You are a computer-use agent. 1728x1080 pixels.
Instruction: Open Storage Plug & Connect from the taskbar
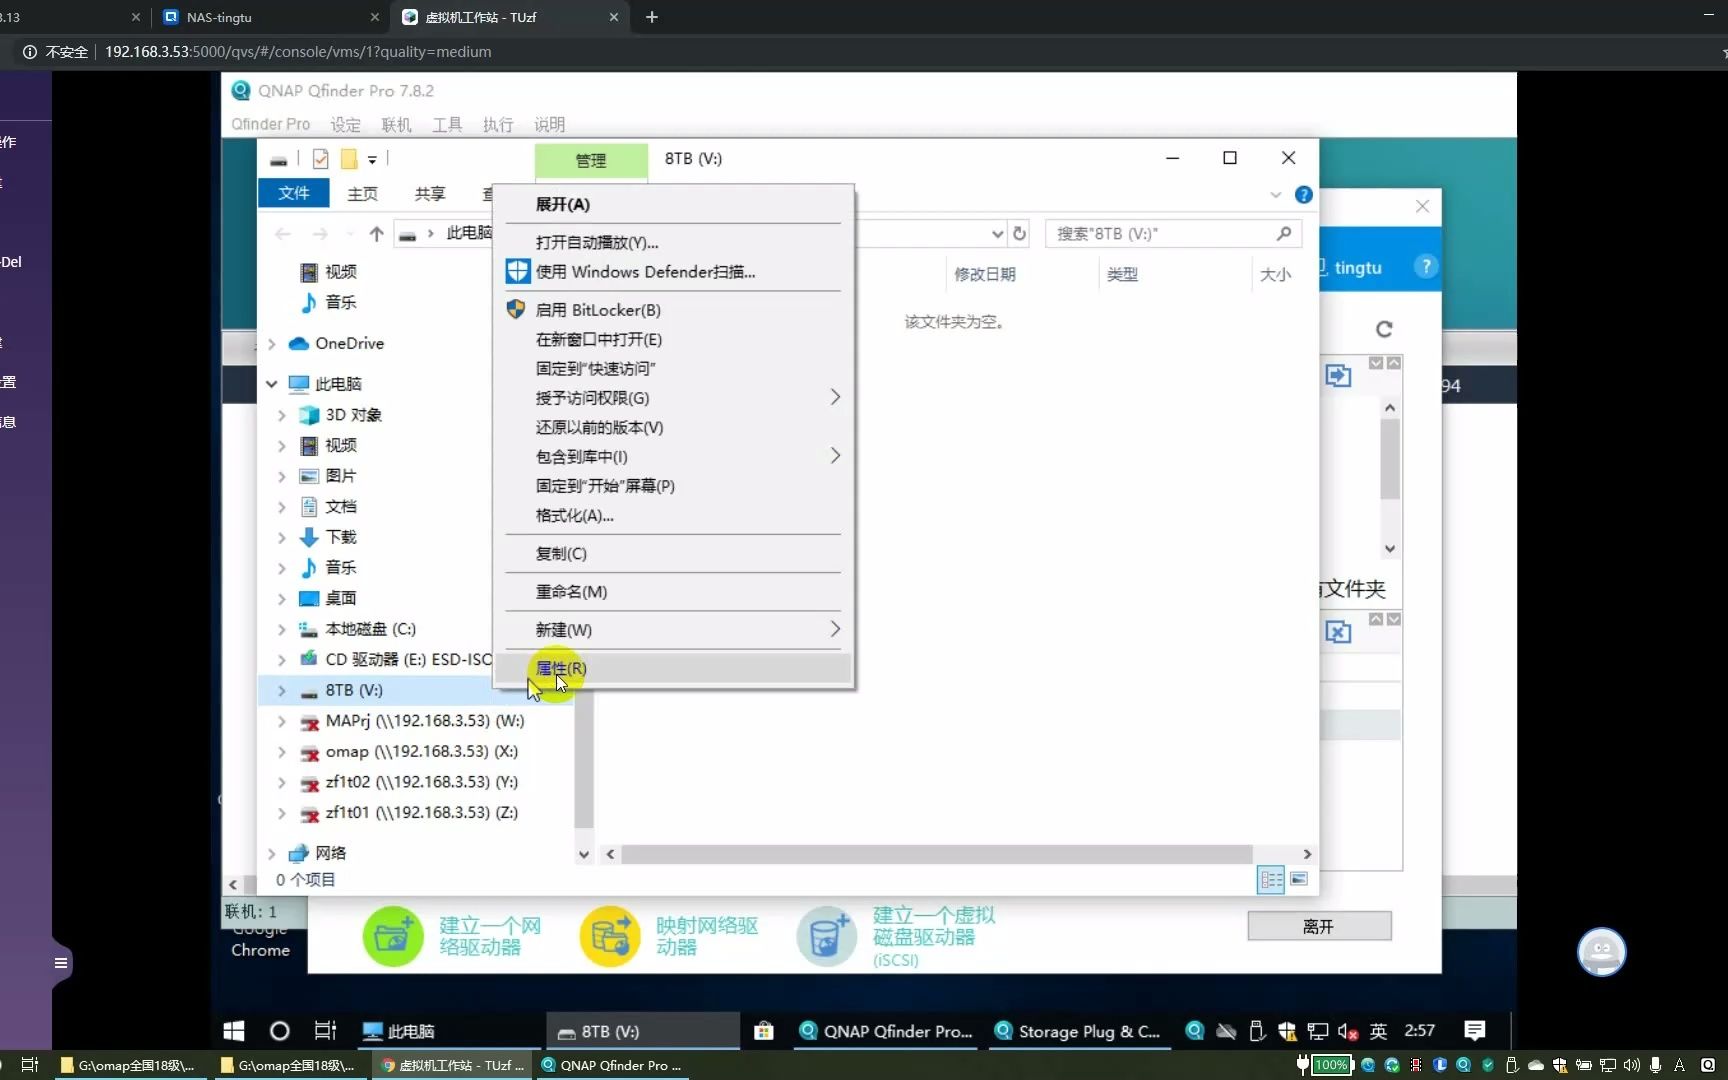[1078, 1031]
